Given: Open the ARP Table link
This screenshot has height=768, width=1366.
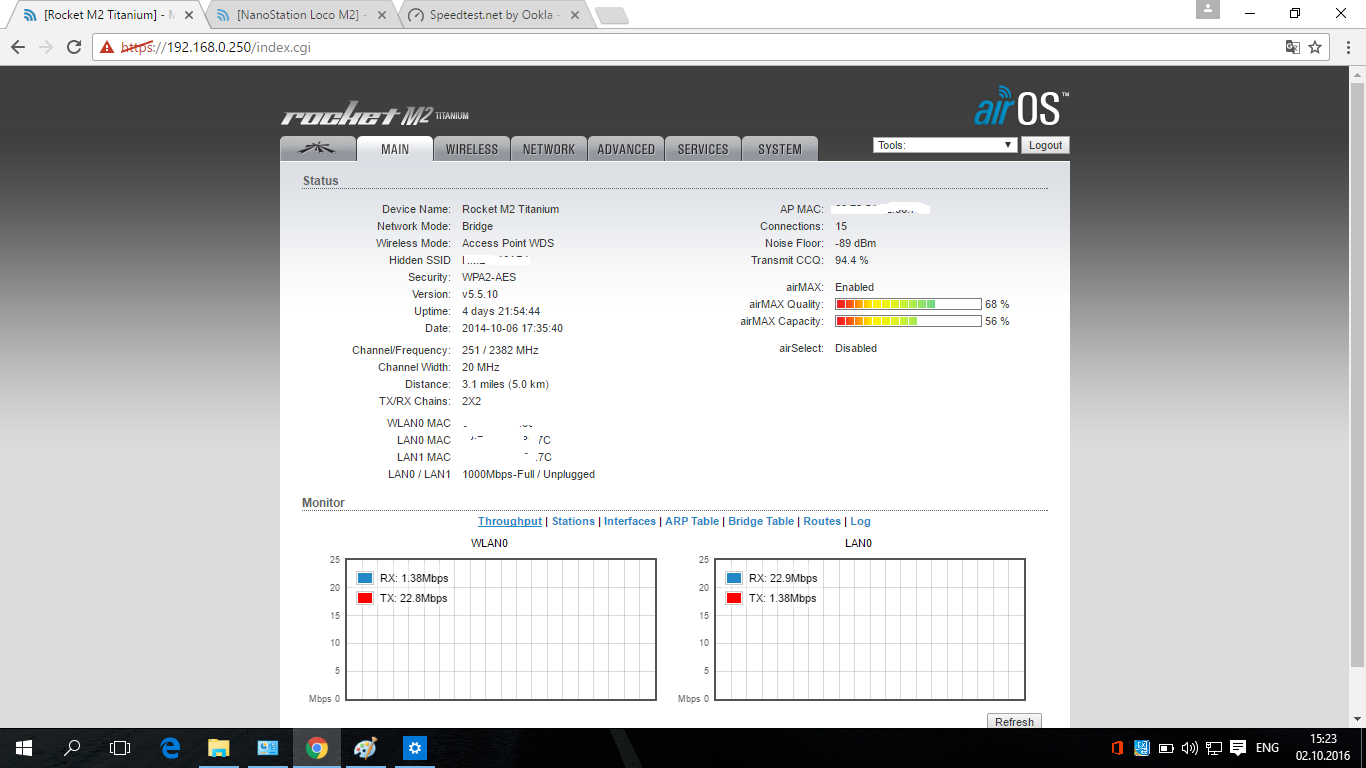Looking at the screenshot, I should pyautogui.click(x=692, y=521).
